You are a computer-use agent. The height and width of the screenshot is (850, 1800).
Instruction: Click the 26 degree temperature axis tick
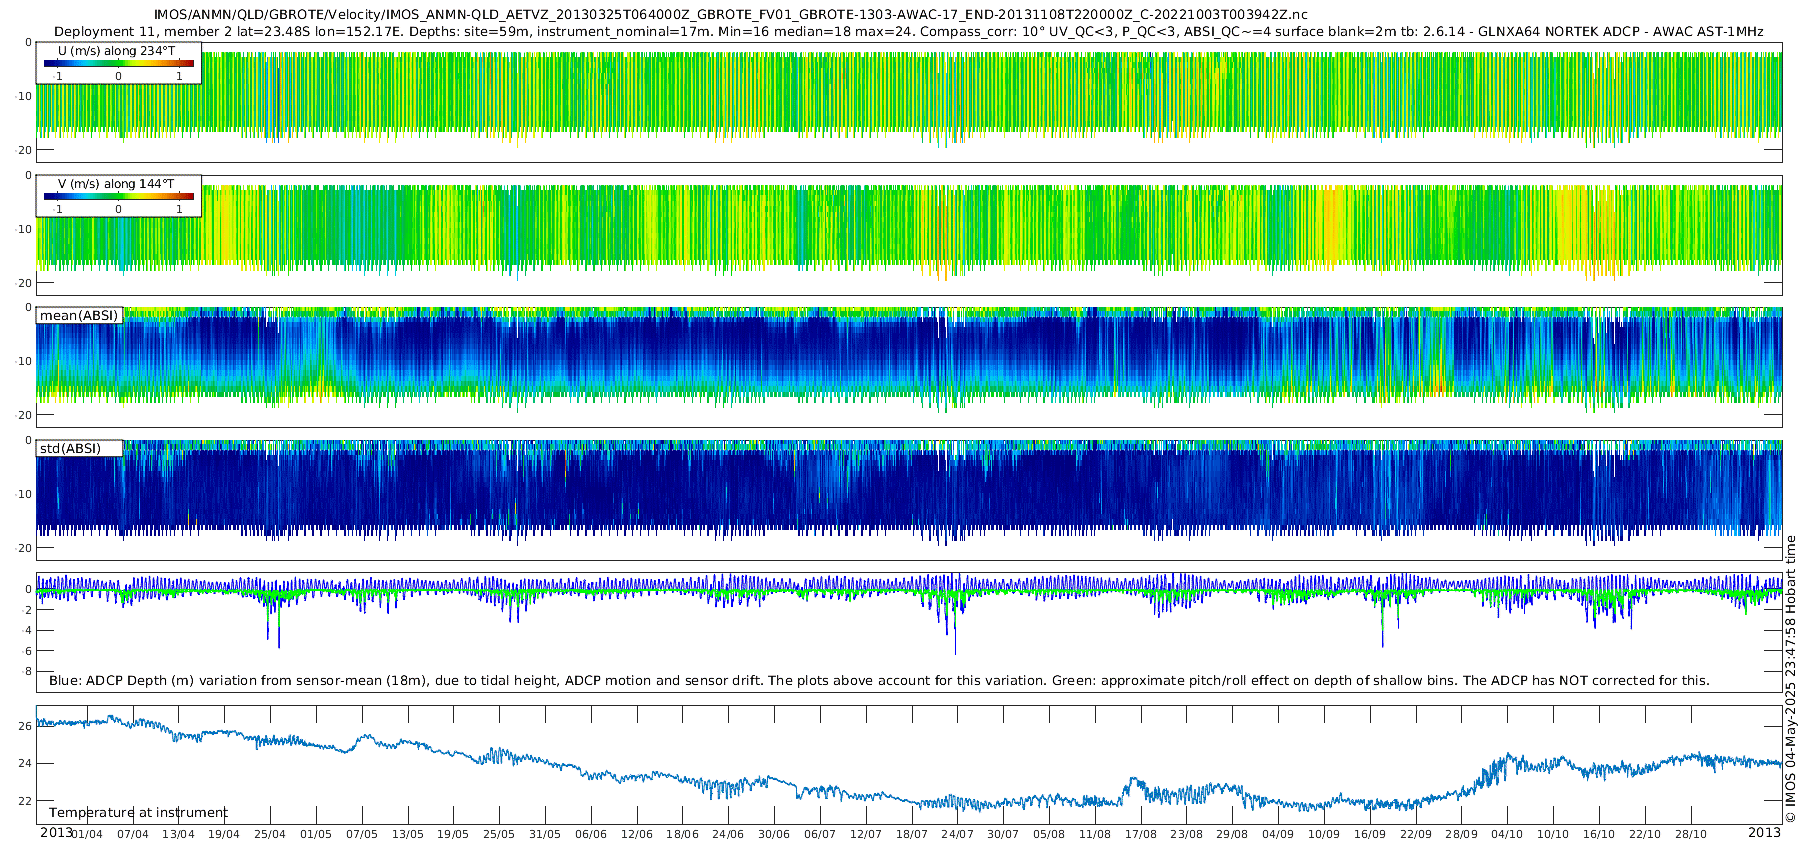coord(25,727)
